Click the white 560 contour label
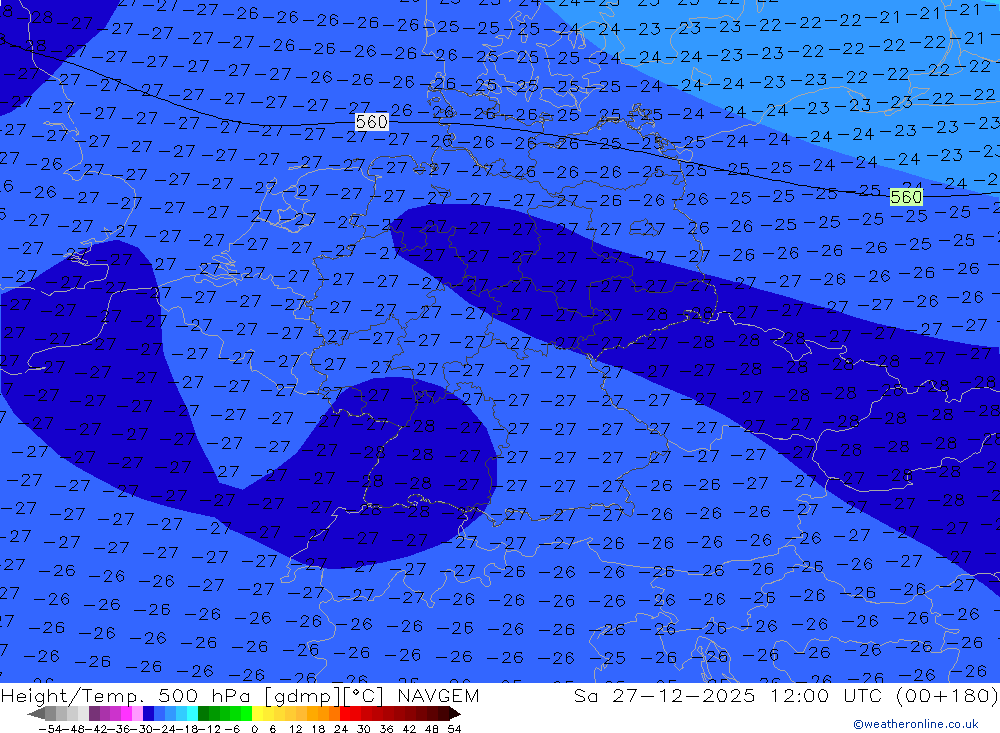The height and width of the screenshot is (733, 1000). (x=372, y=122)
